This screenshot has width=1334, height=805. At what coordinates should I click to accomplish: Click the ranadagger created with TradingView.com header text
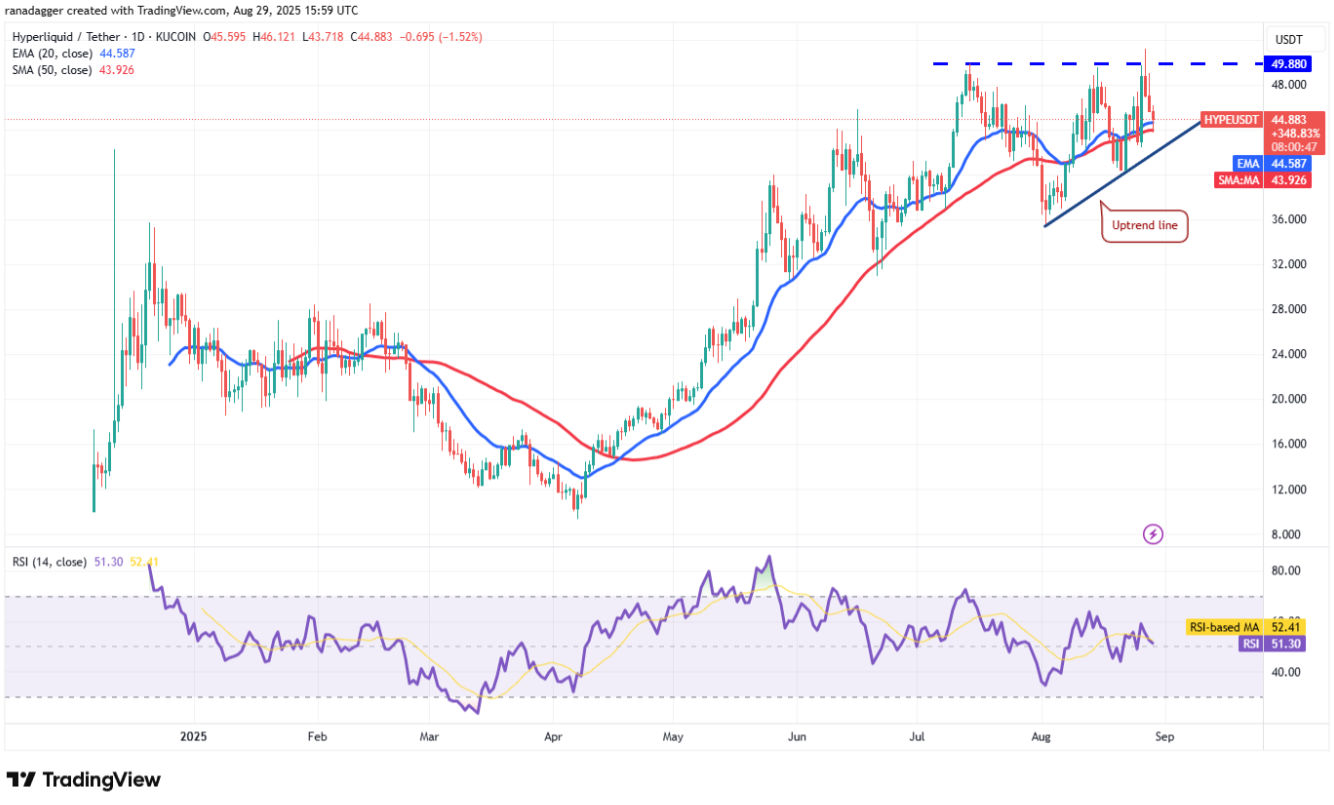coord(180,13)
